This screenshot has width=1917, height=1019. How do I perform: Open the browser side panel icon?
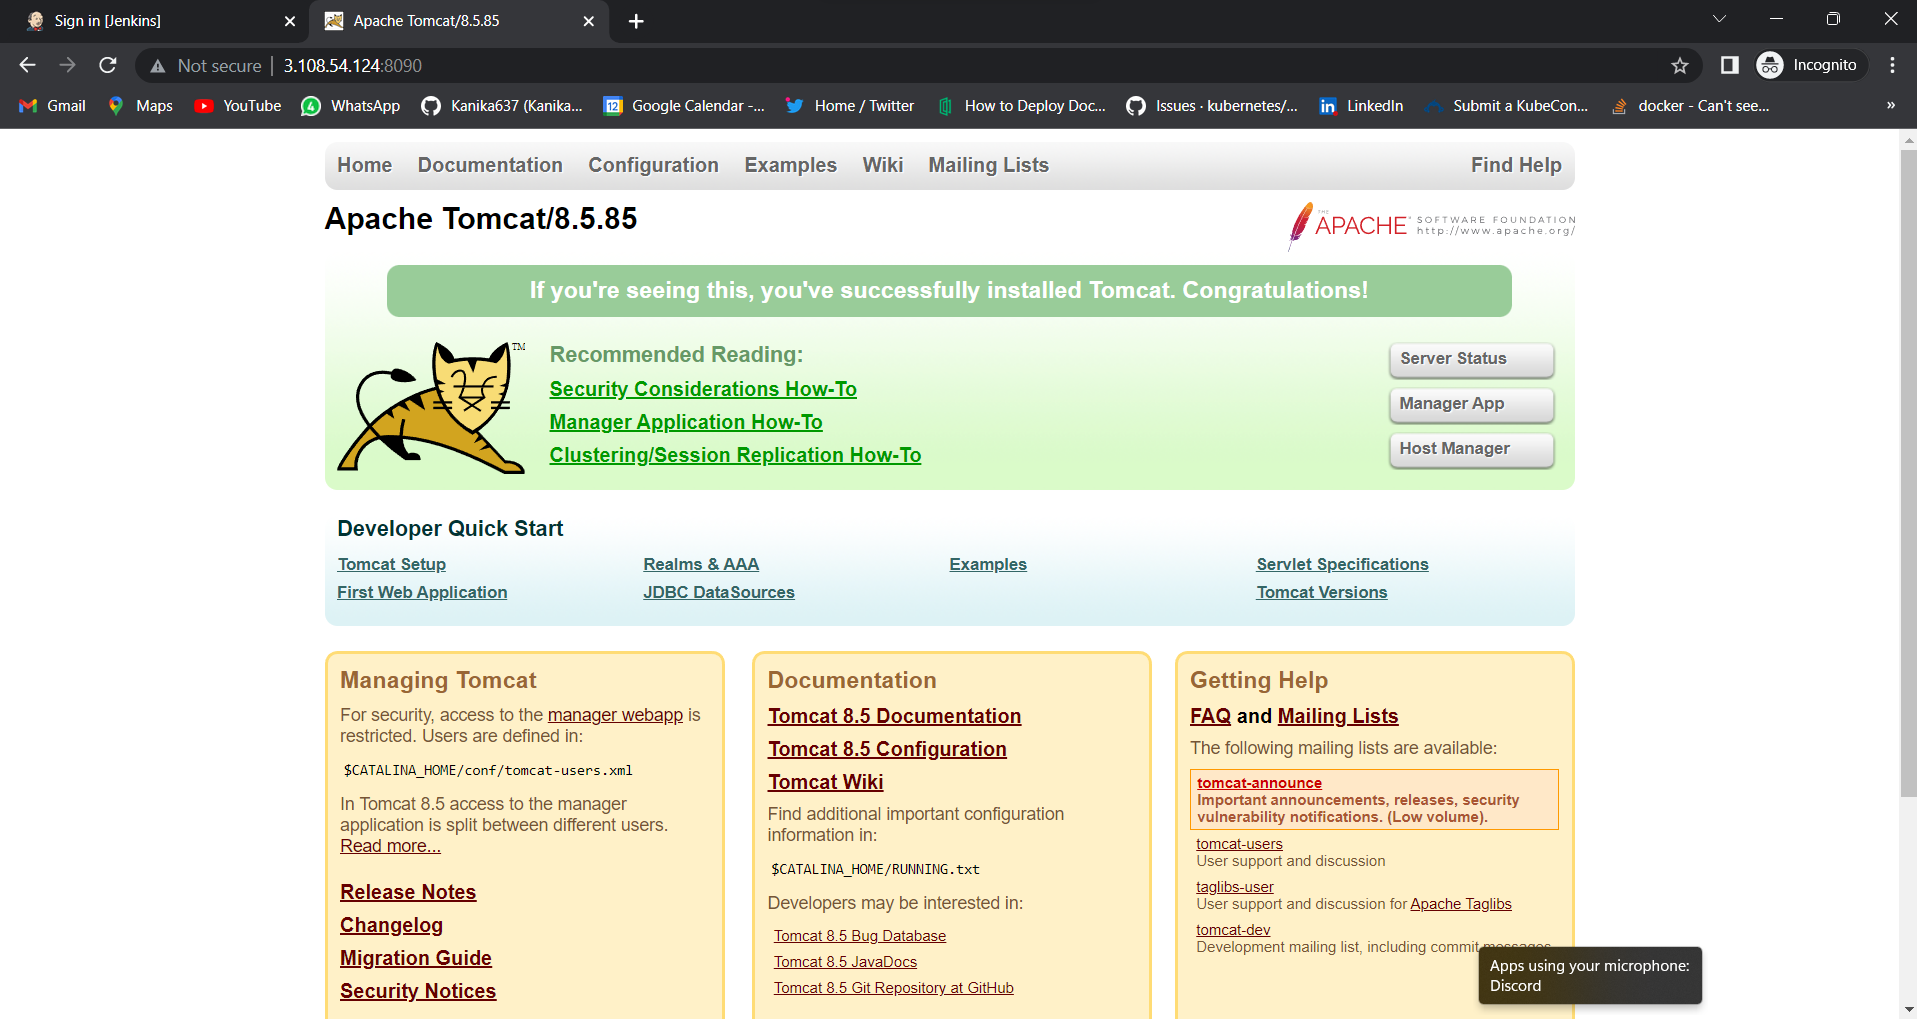[x=1729, y=65]
